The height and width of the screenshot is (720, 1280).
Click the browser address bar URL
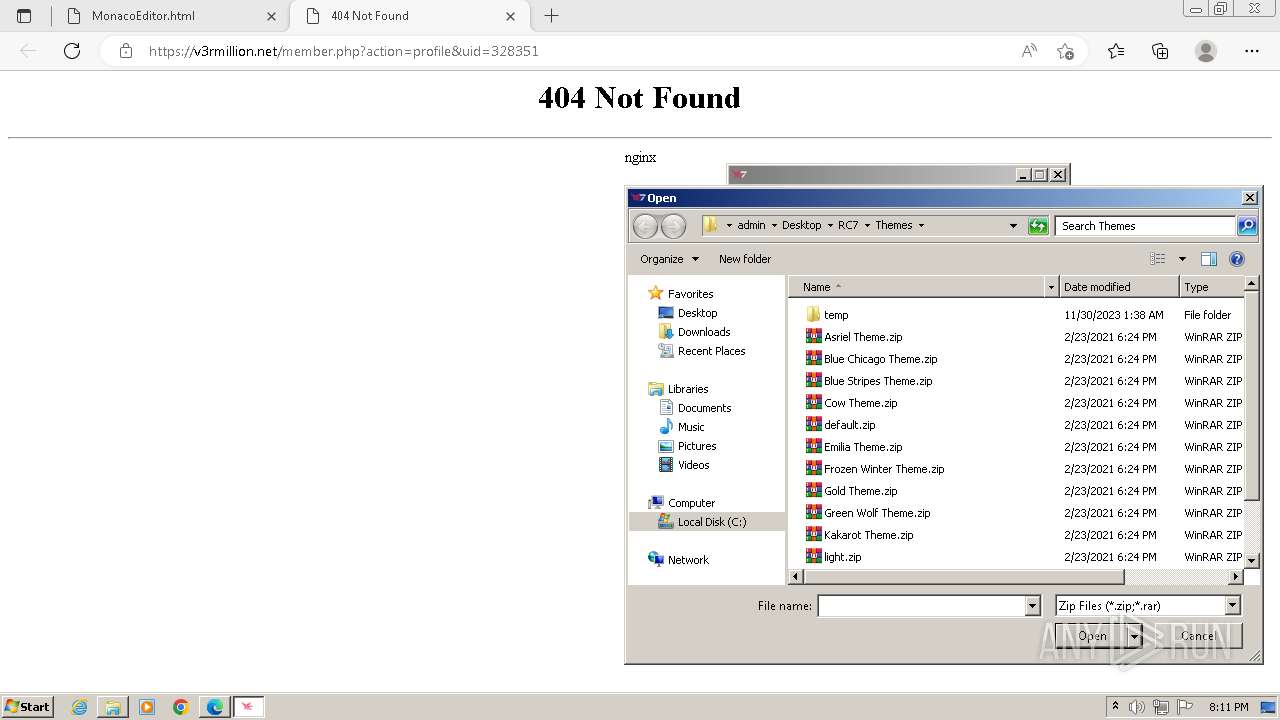344,51
